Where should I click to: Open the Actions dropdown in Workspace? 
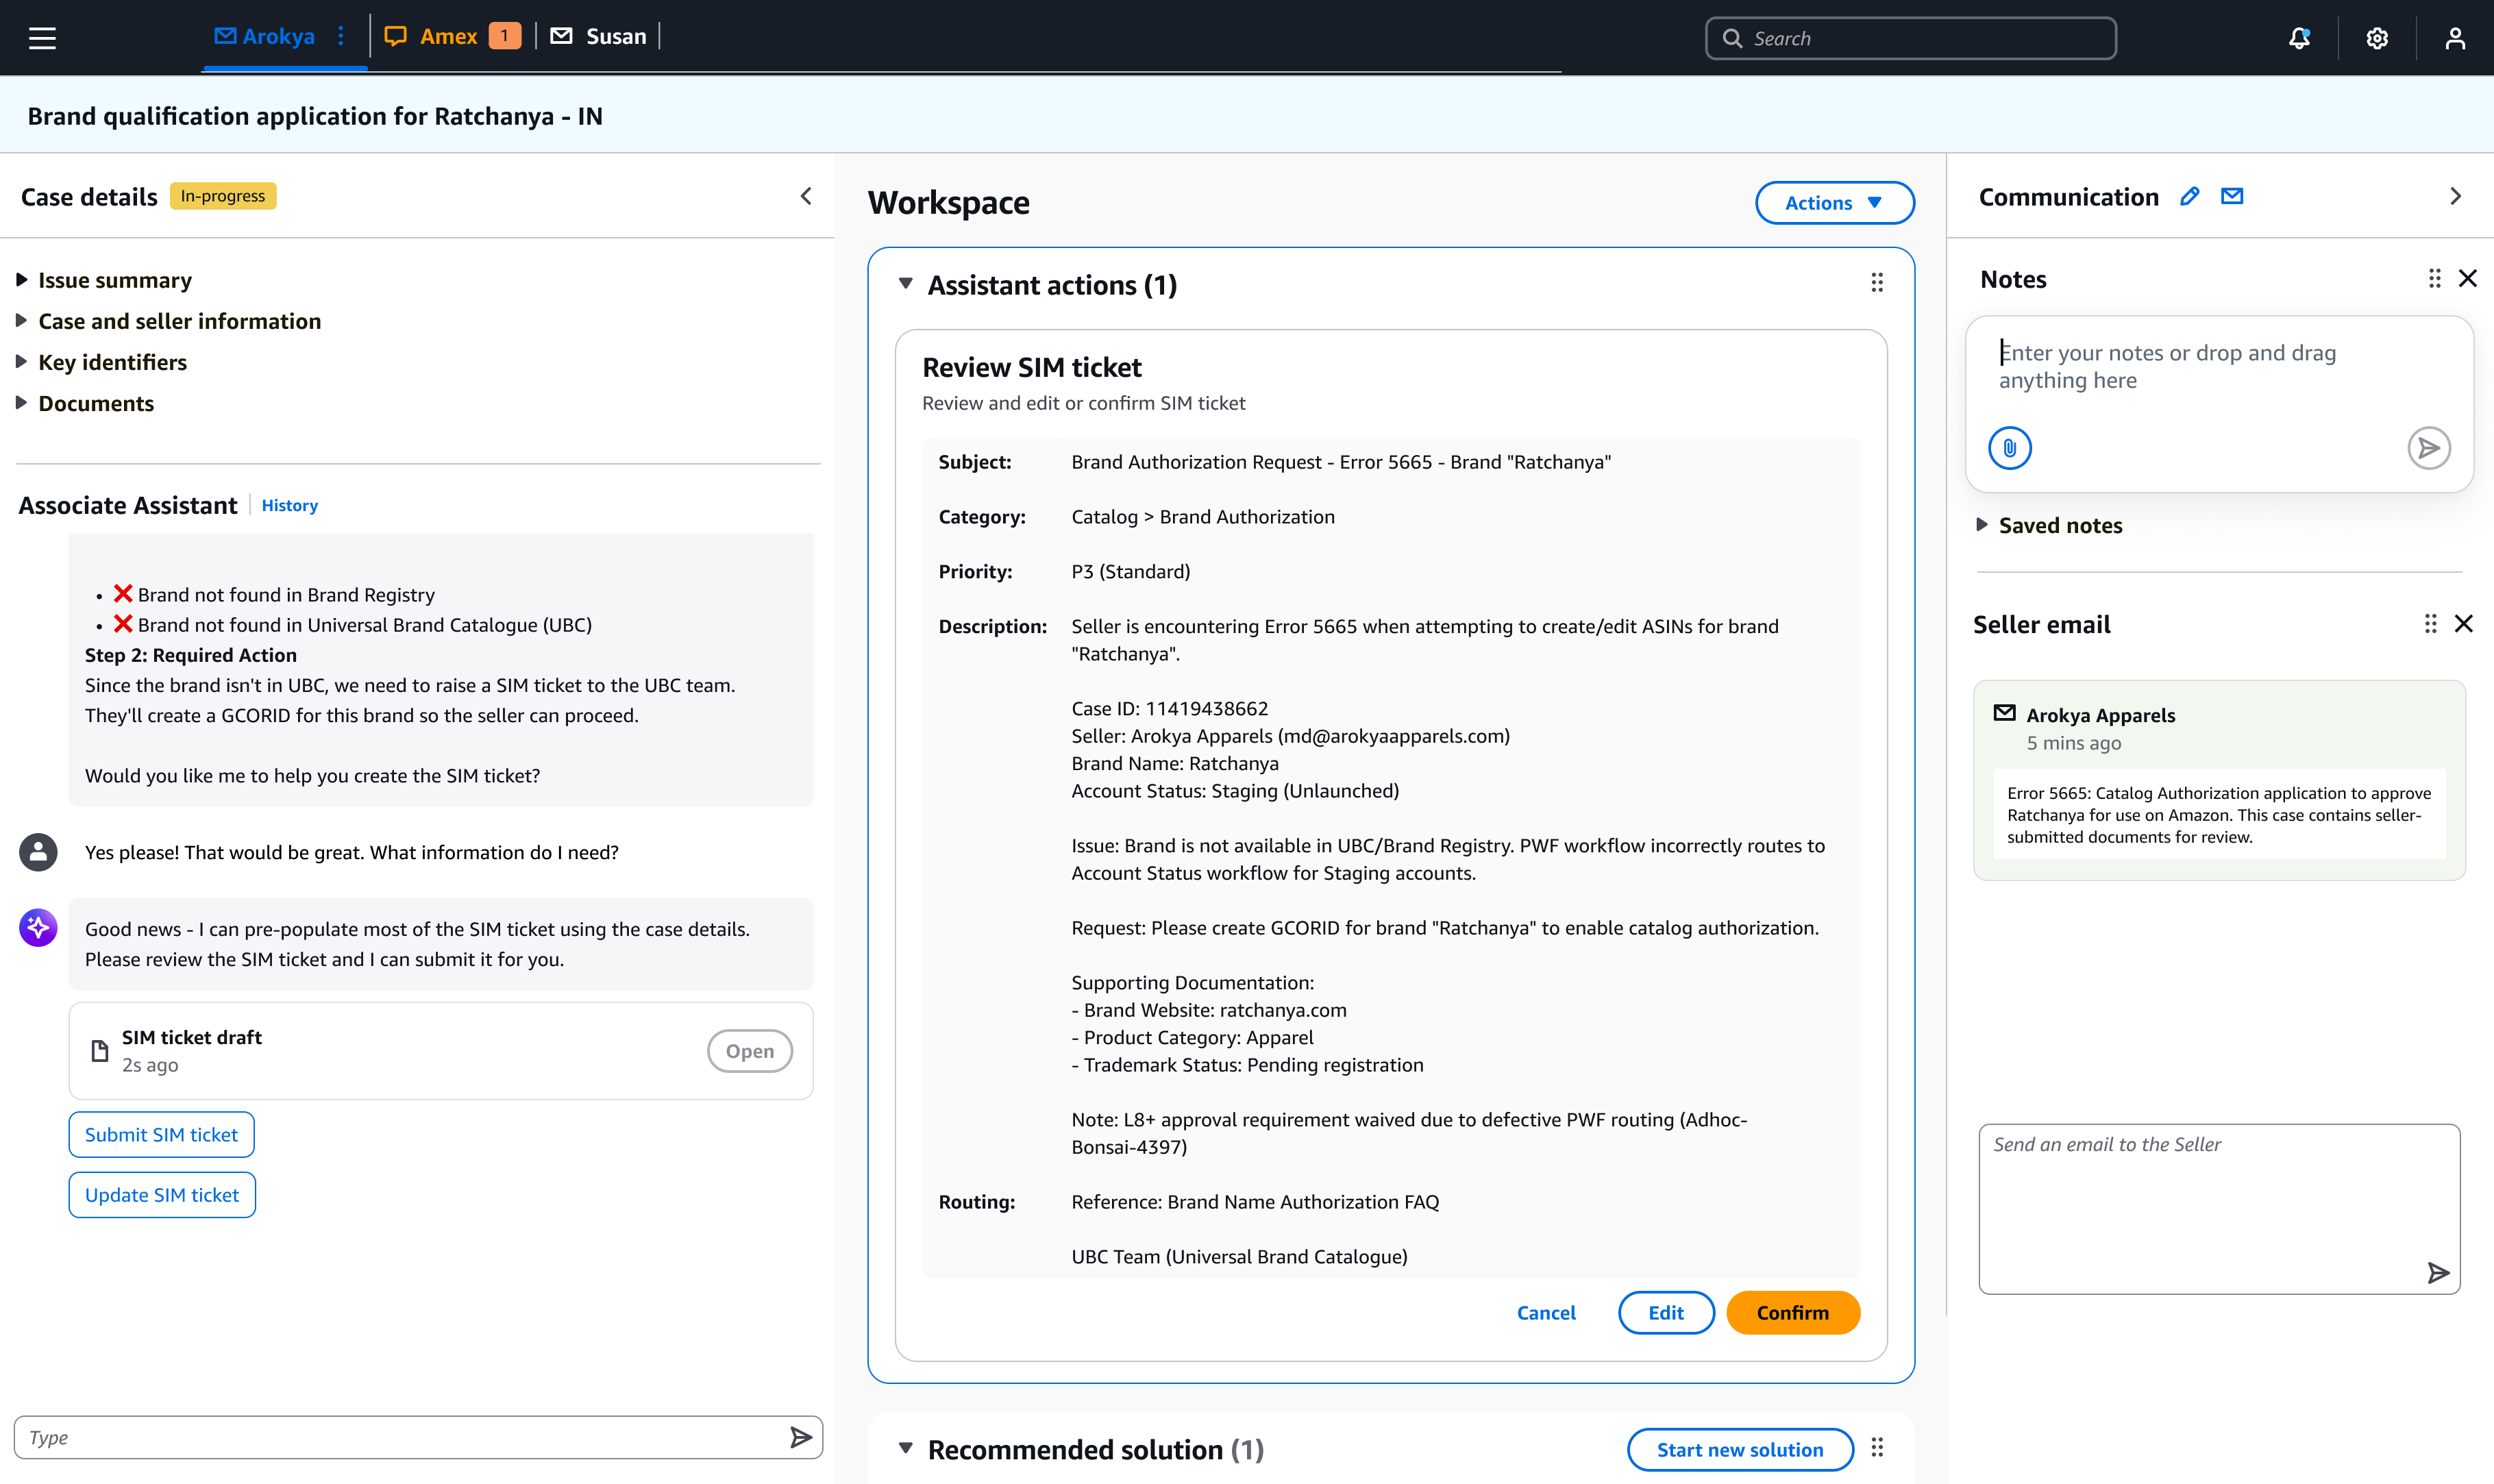[1834, 202]
